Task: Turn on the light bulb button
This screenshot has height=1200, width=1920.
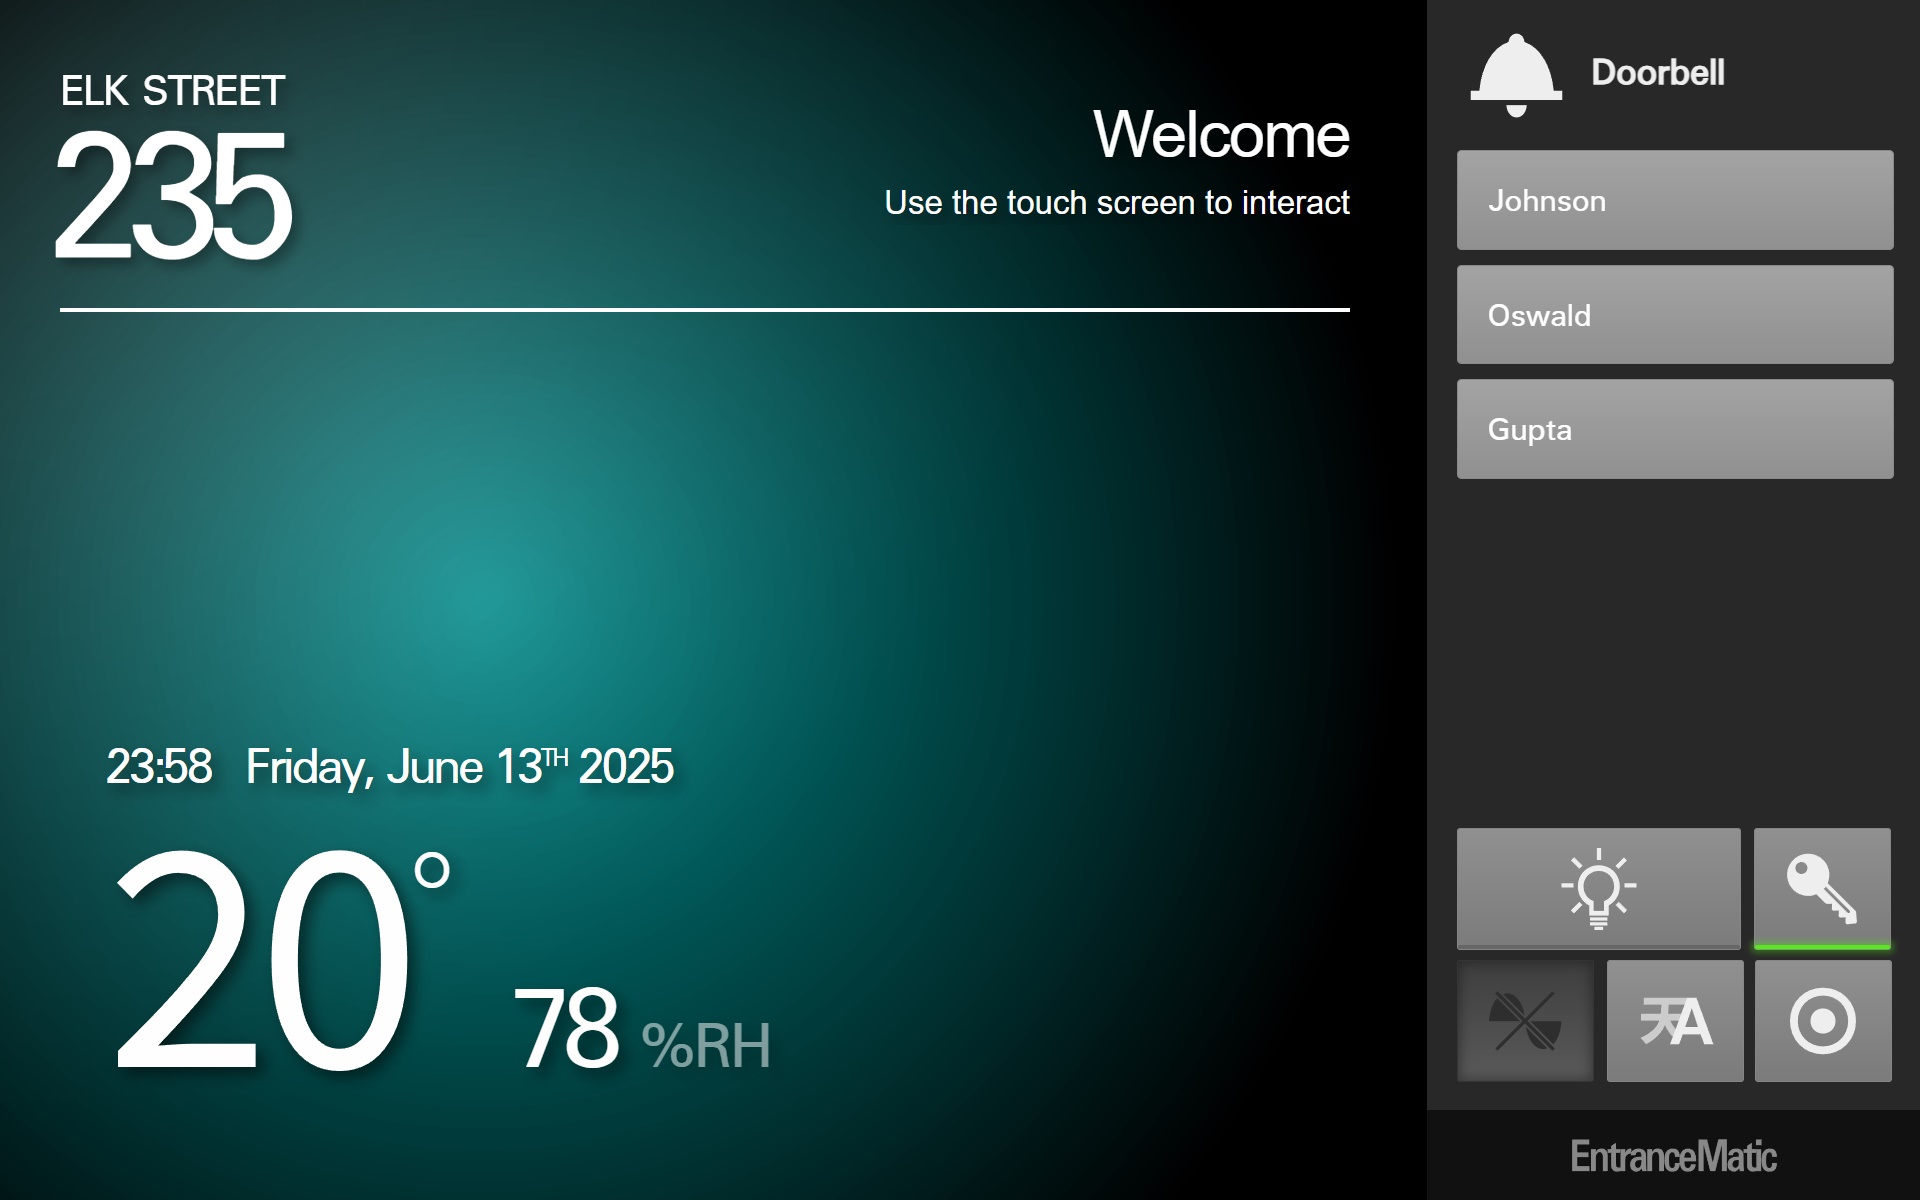Action: point(1598,887)
